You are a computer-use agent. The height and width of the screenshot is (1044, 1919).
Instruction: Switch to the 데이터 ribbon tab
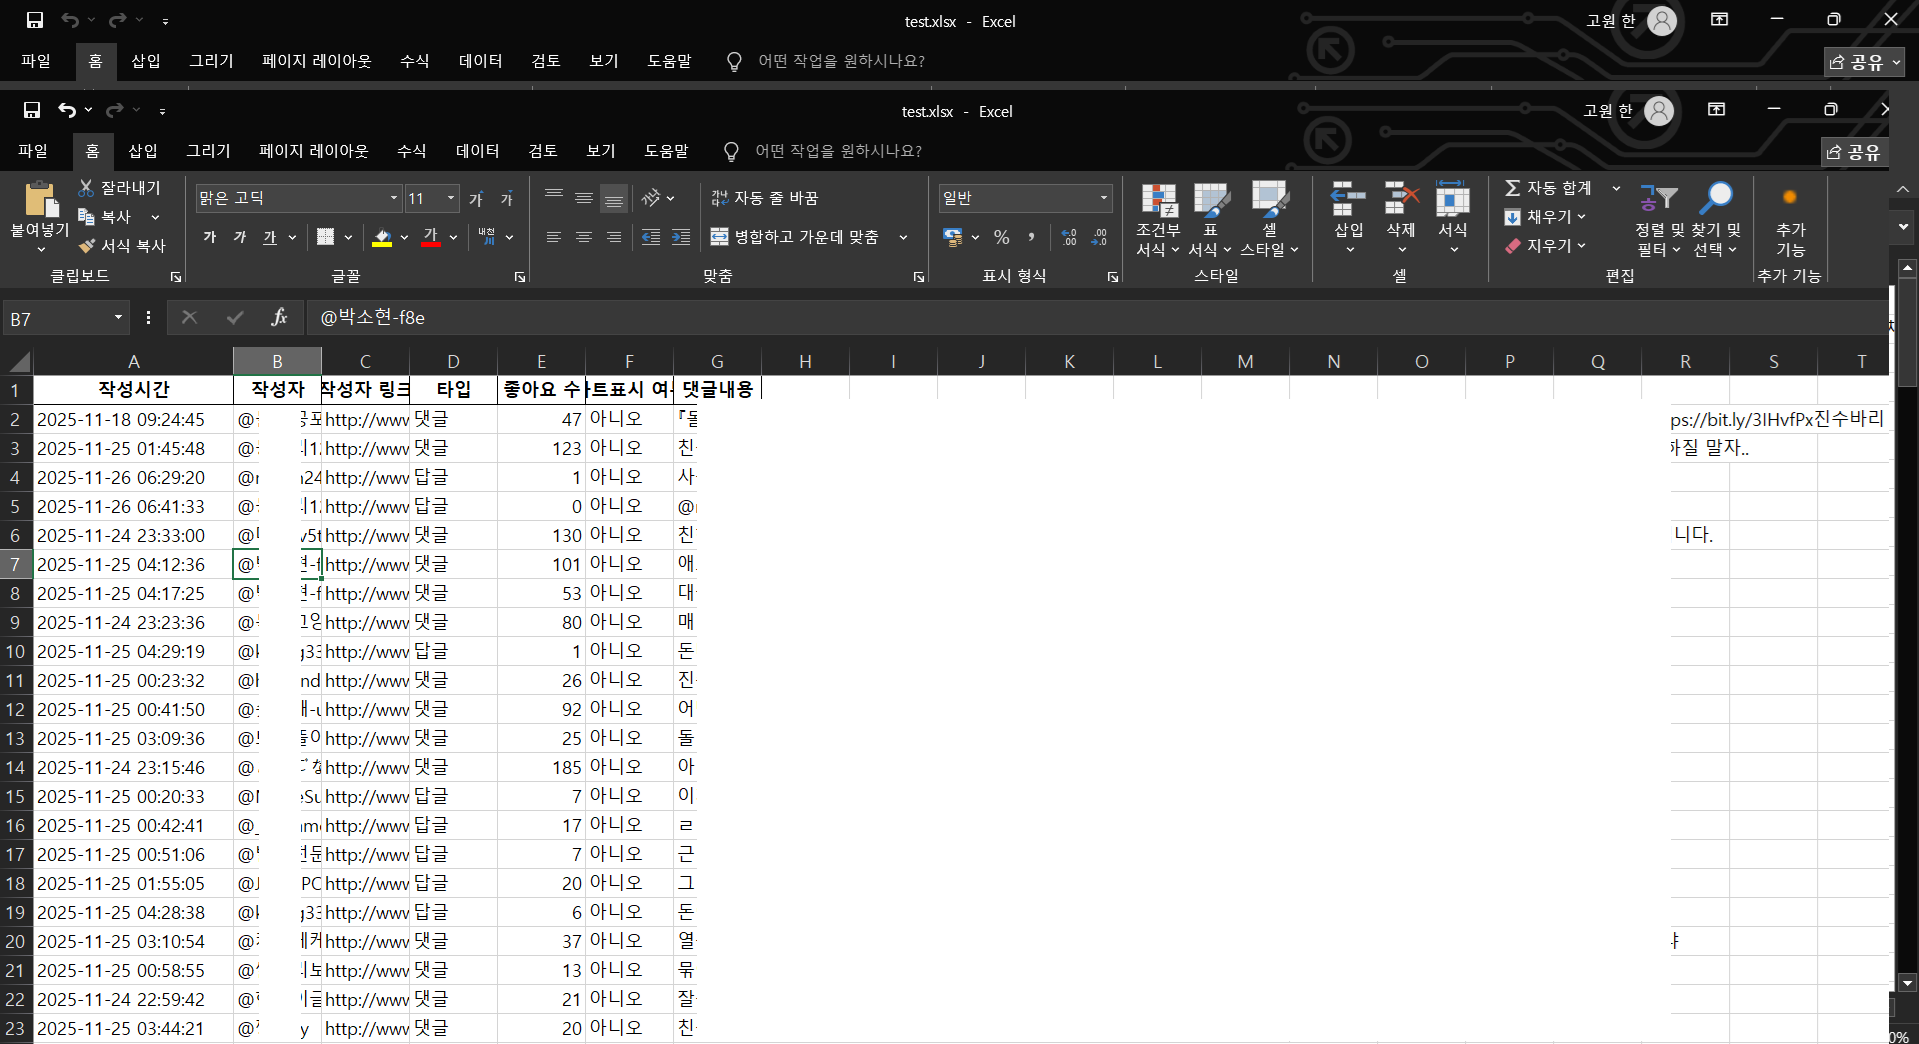tap(477, 150)
